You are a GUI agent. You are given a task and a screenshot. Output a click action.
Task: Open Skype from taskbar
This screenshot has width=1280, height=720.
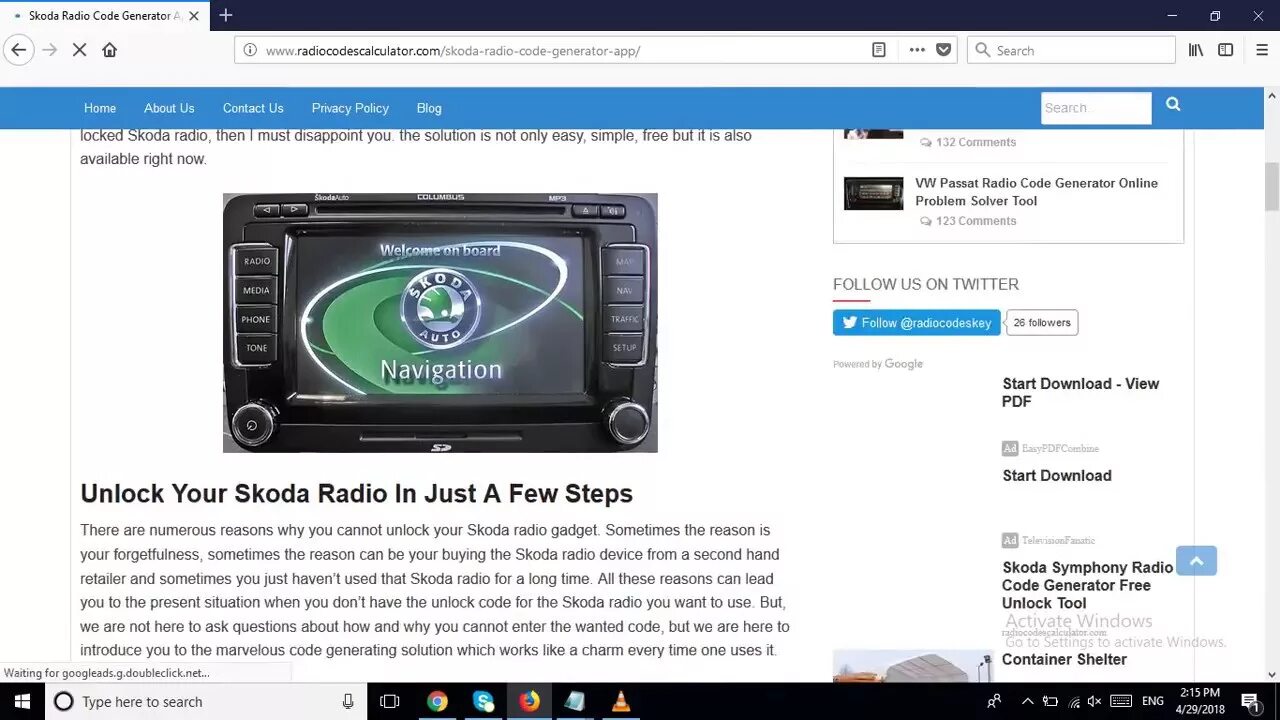click(x=484, y=701)
